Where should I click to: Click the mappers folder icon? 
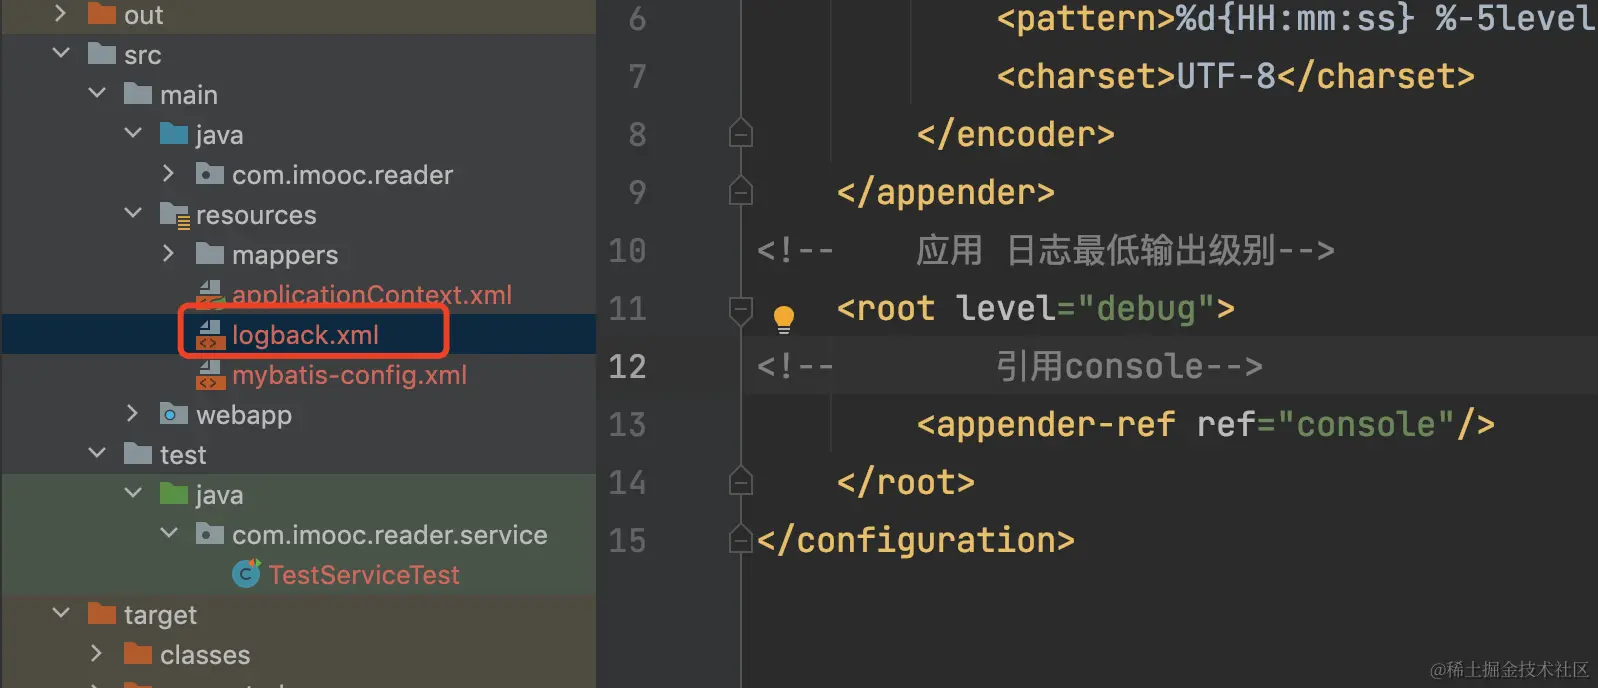210,254
